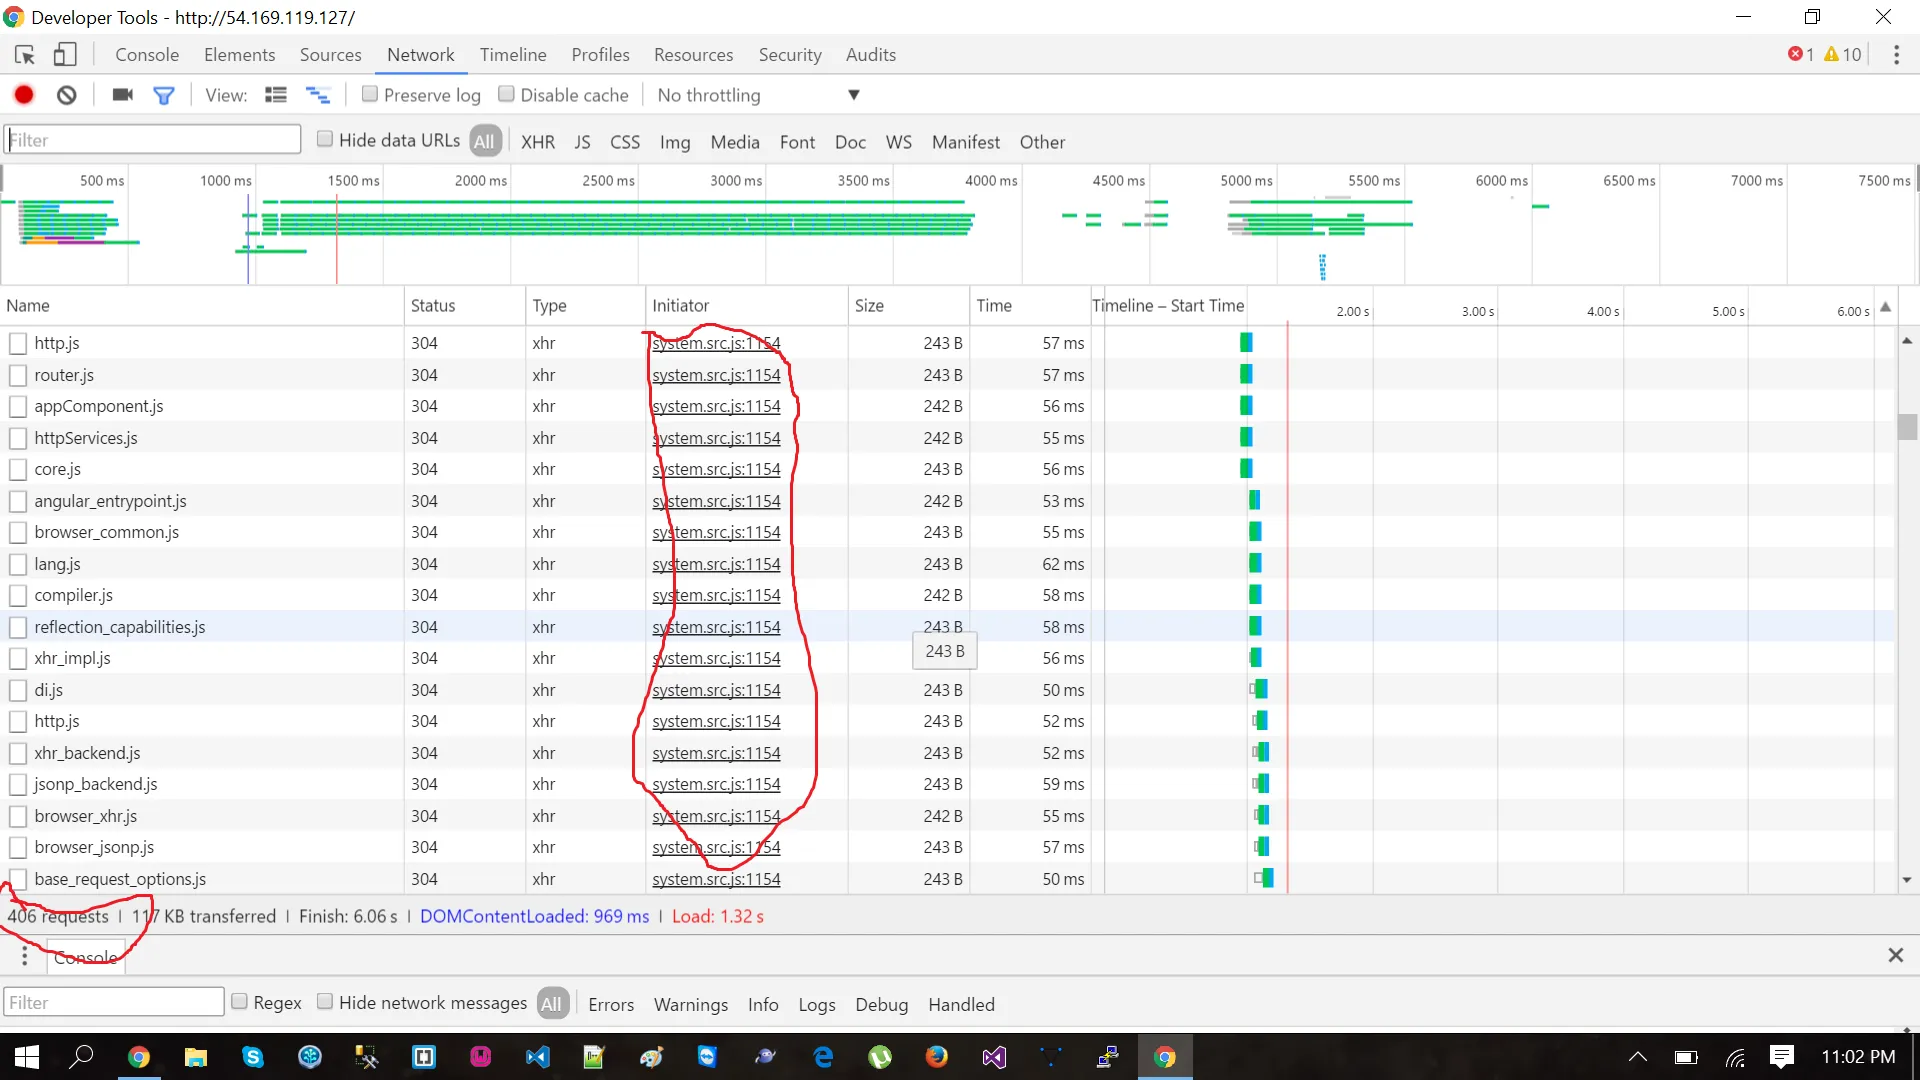Click the vertical scrollbar thumb in request list
Viewport: 1920px width, 1080px height.
coord(1907,427)
